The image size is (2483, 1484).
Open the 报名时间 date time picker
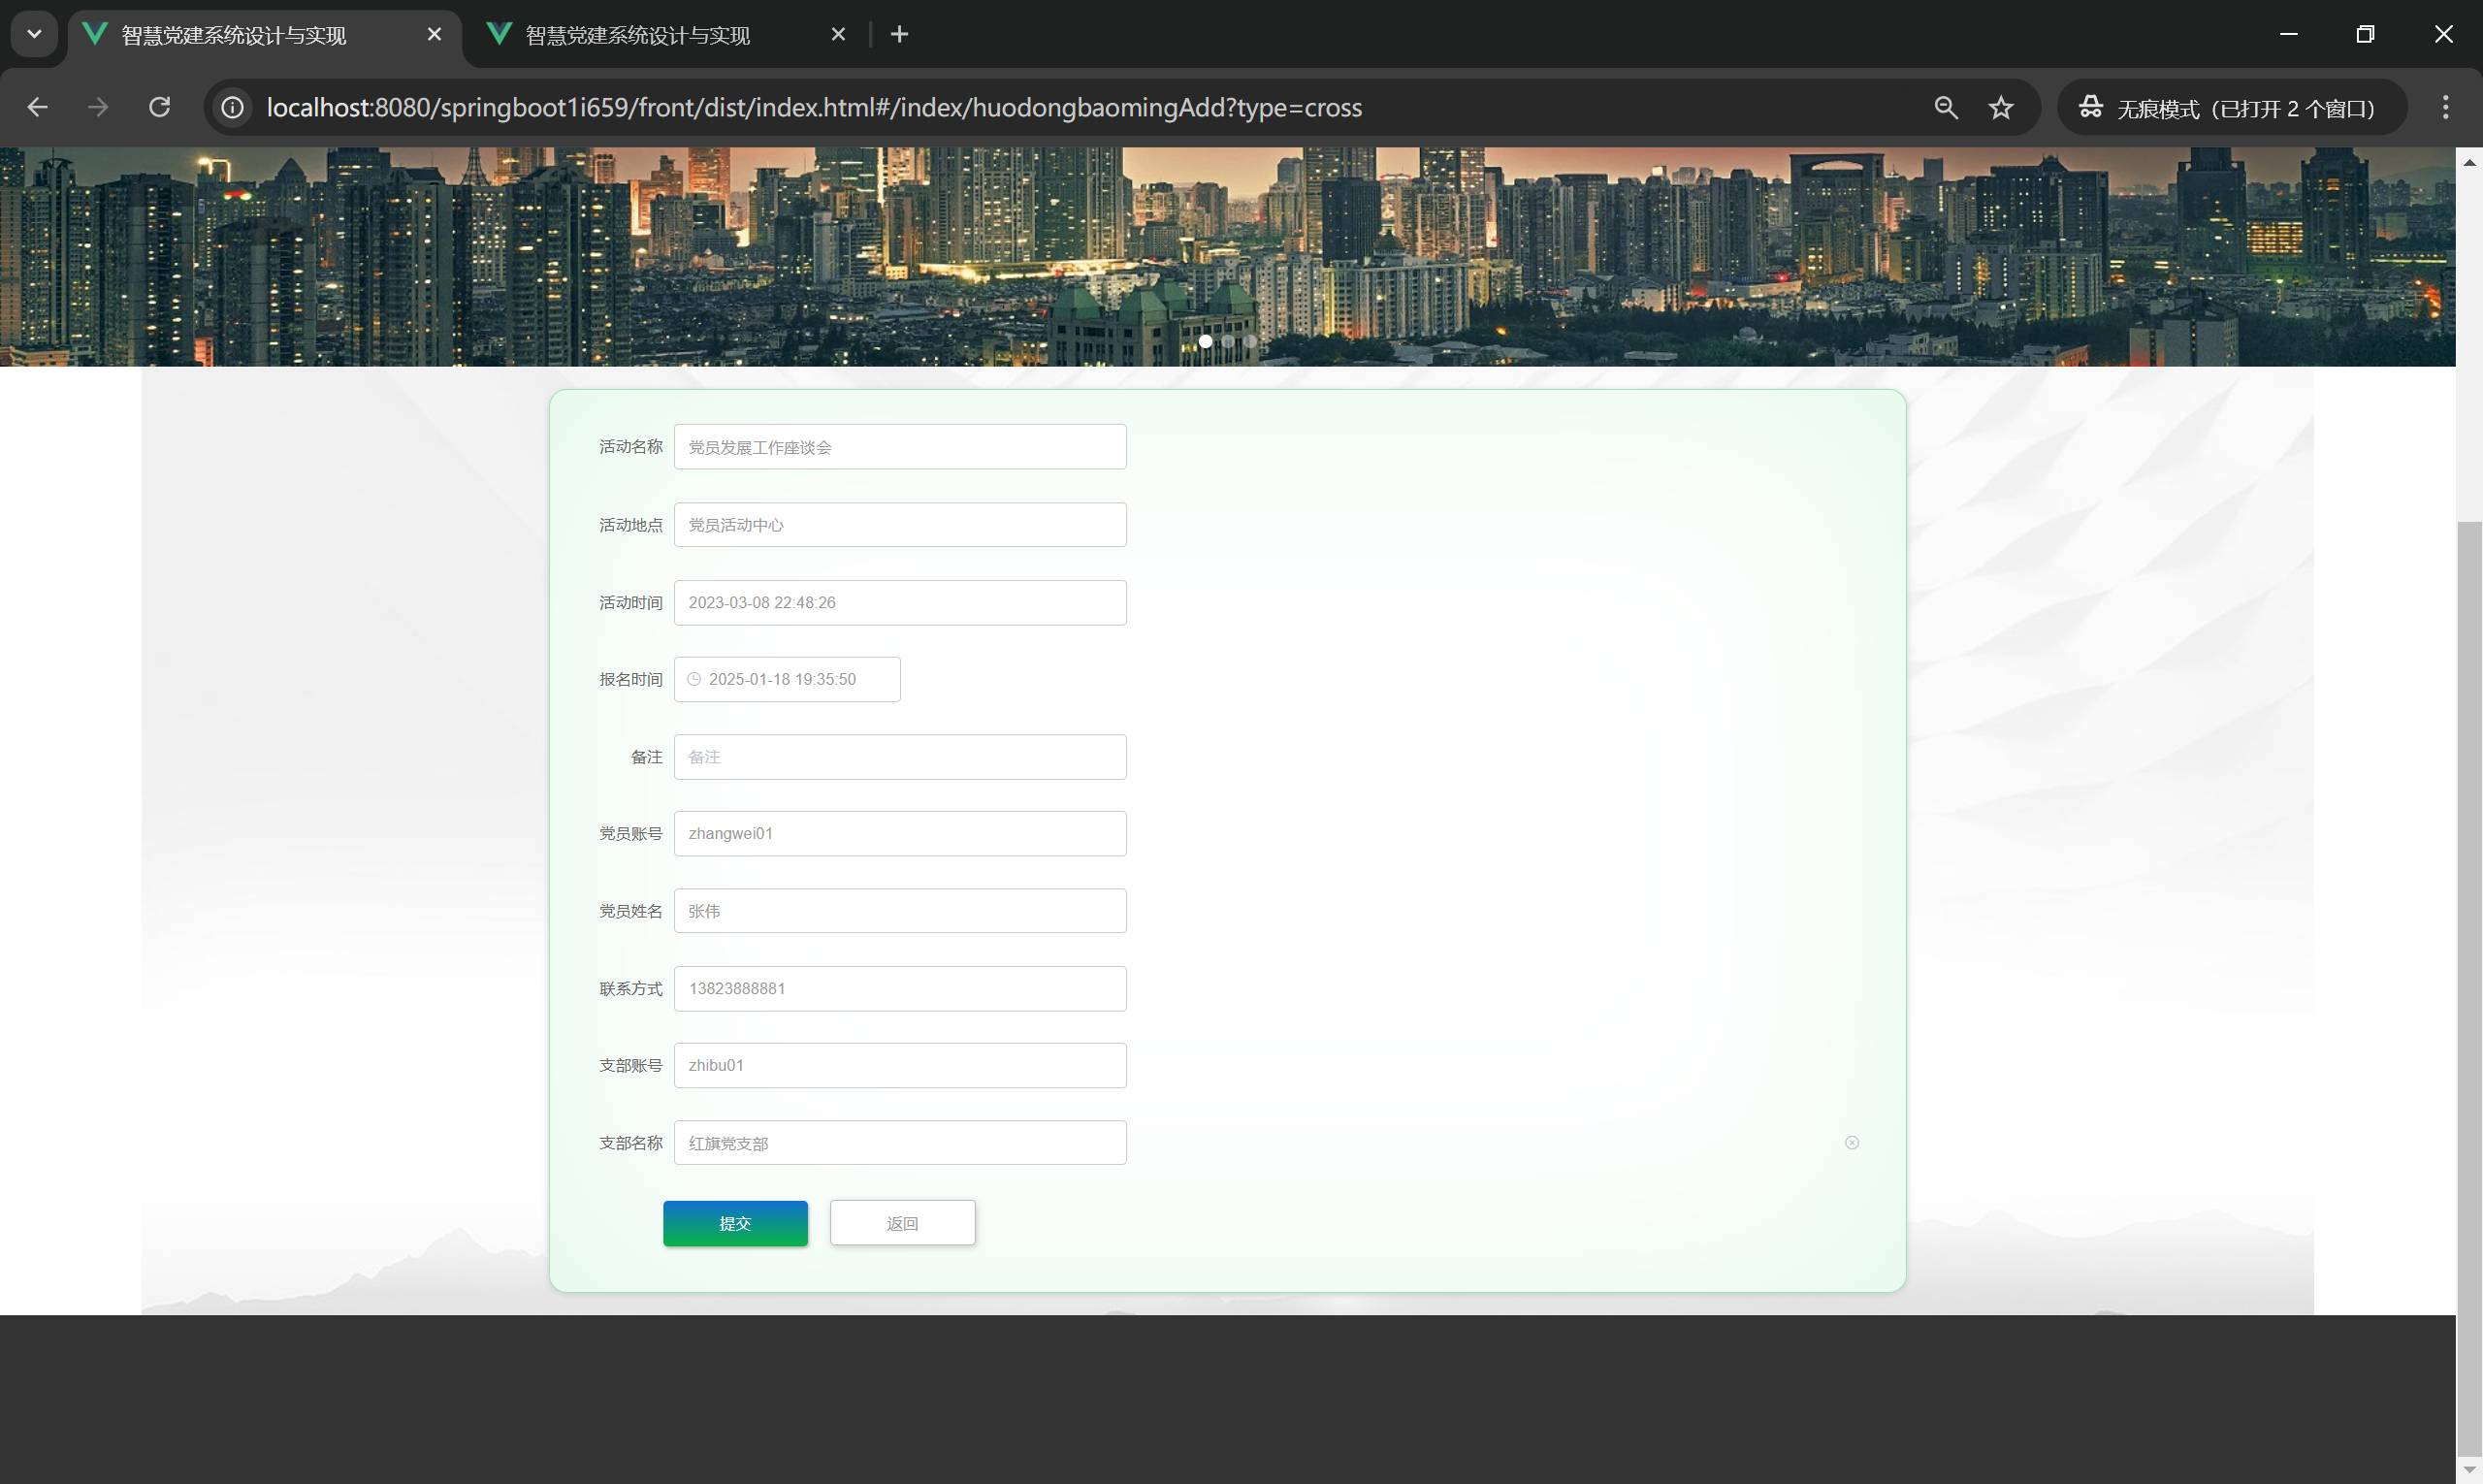coord(787,679)
